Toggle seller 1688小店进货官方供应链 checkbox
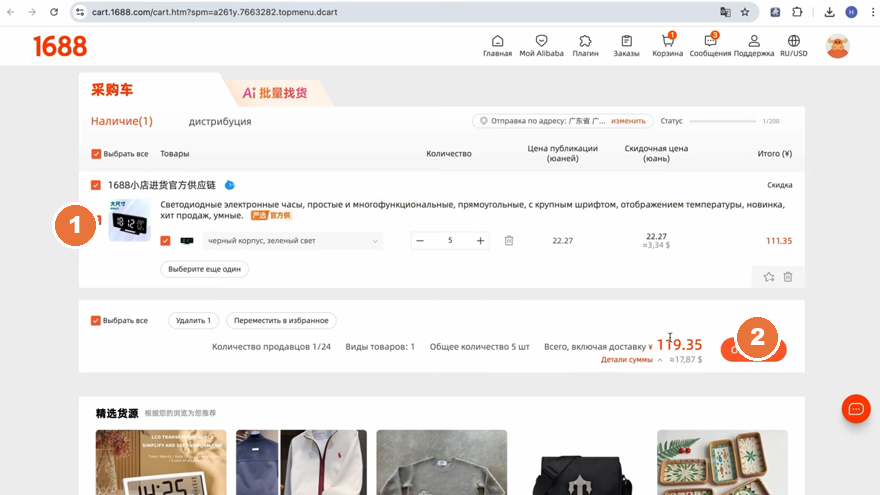Screen dimensions: 880x495 click(96, 185)
